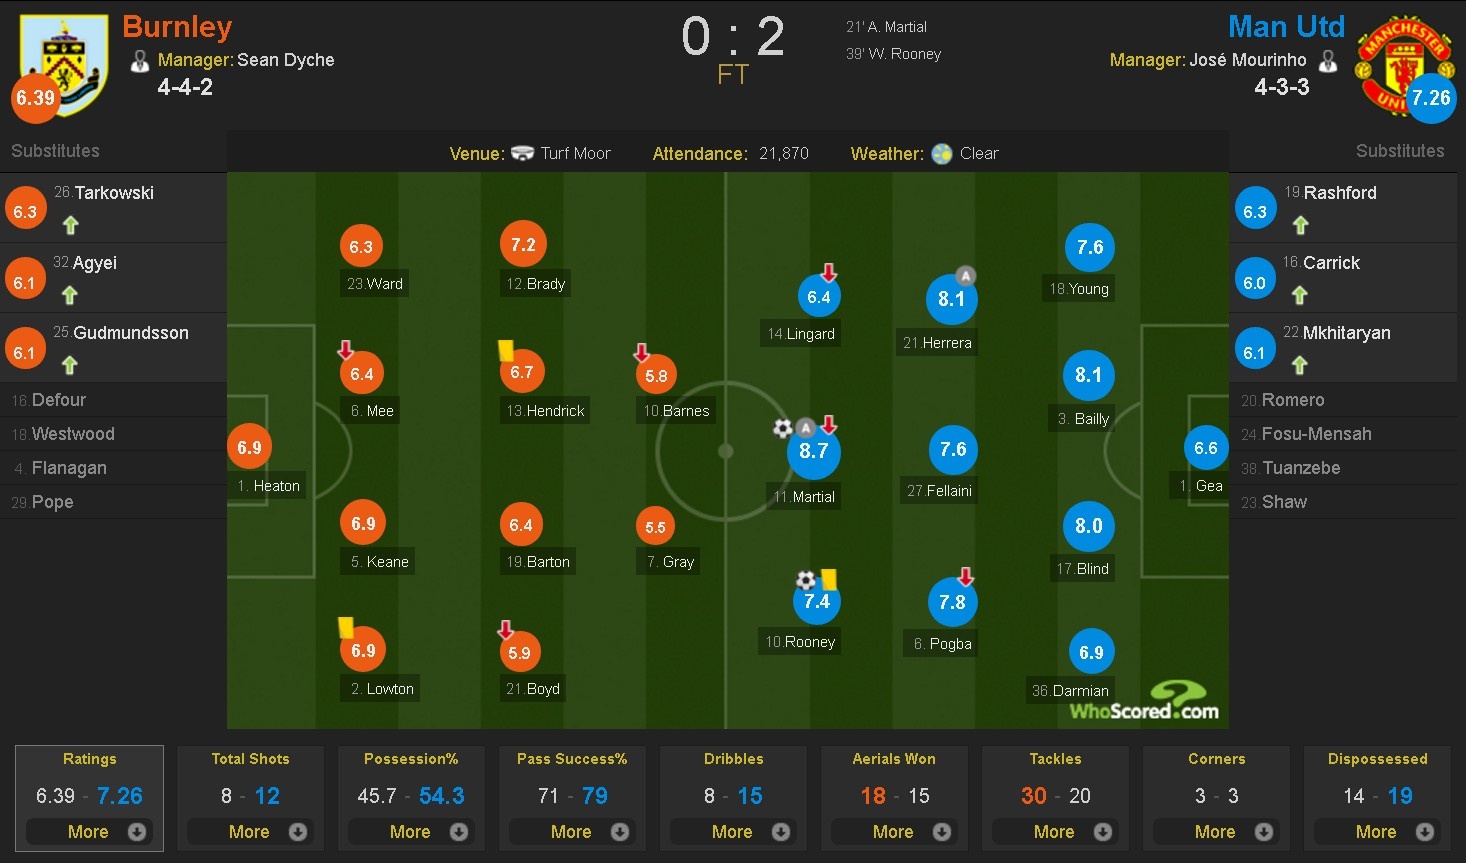Expand More under Total Shots

pos(250,831)
